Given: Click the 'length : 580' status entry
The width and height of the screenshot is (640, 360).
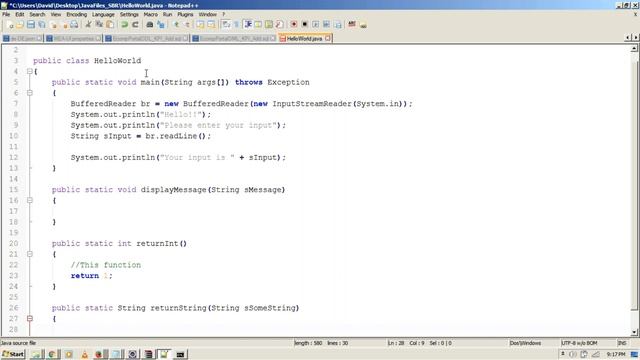Looking at the screenshot, I should coord(308,343).
